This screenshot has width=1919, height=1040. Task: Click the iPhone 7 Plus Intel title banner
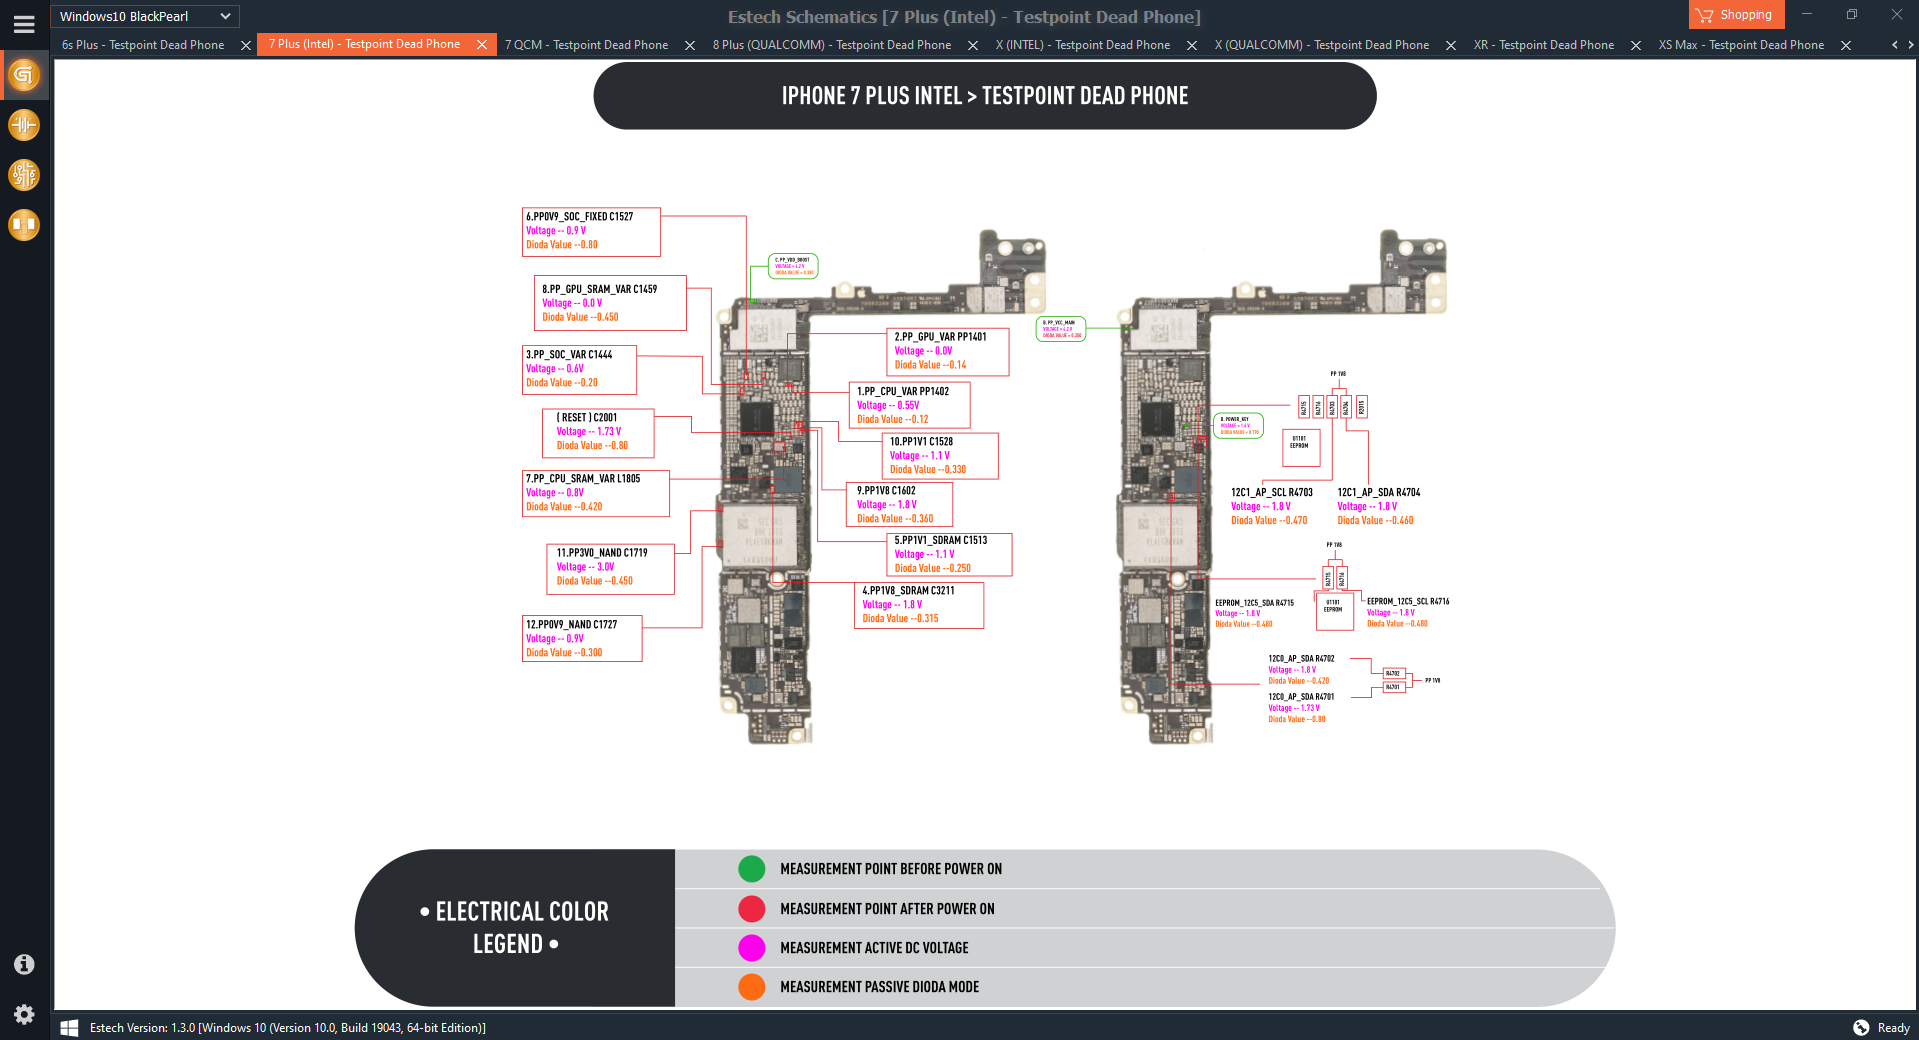985,96
